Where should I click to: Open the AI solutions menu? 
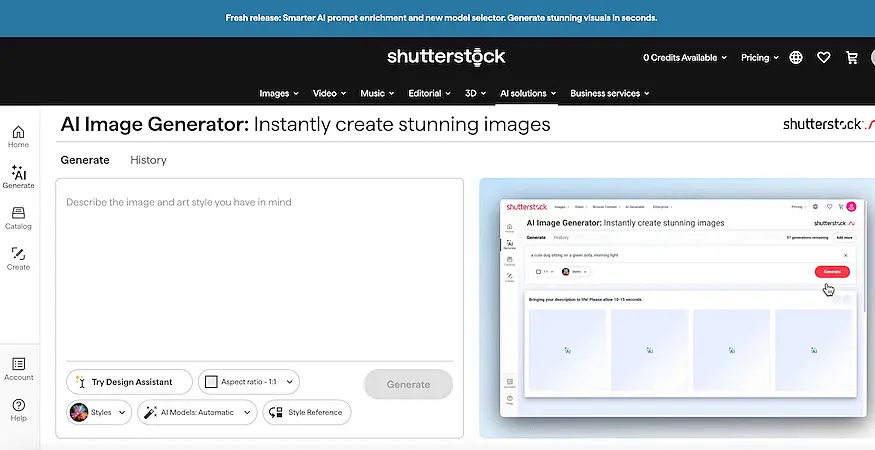click(x=528, y=93)
